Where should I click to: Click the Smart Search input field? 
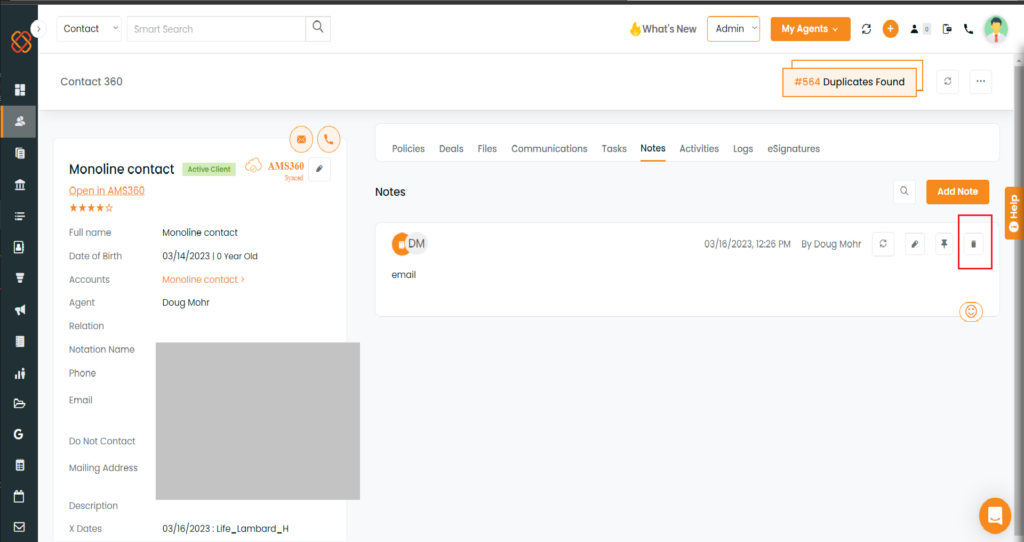coord(216,29)
